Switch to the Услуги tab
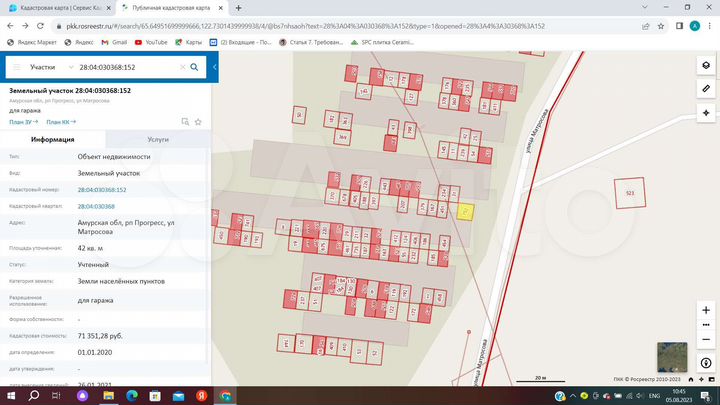 click(x=157, y=140)
